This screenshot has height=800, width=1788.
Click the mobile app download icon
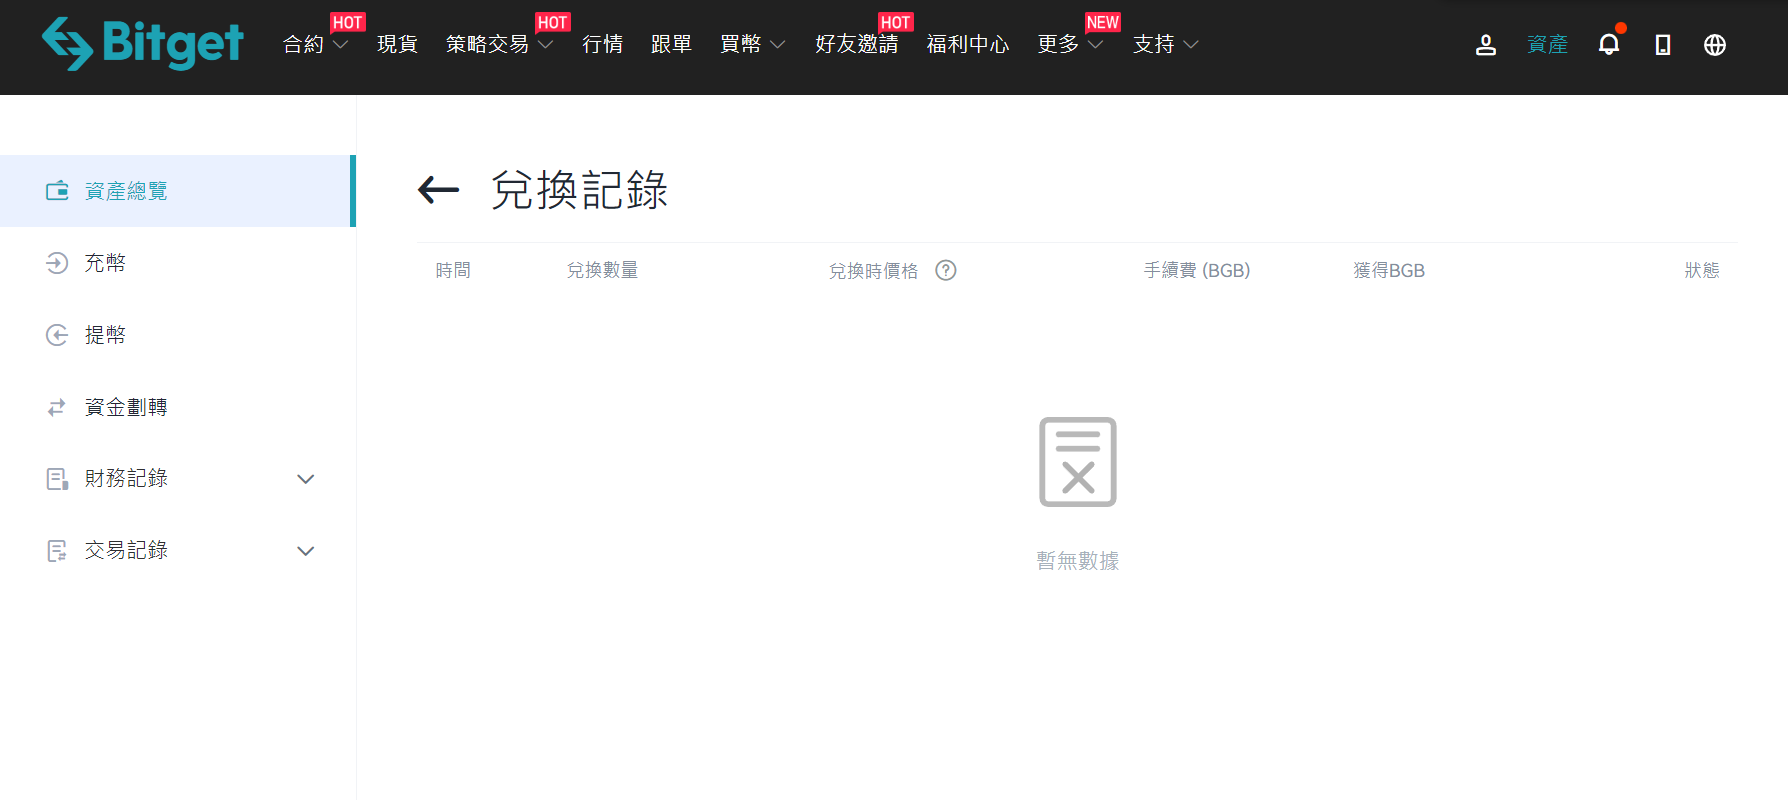pos(1663,45)
